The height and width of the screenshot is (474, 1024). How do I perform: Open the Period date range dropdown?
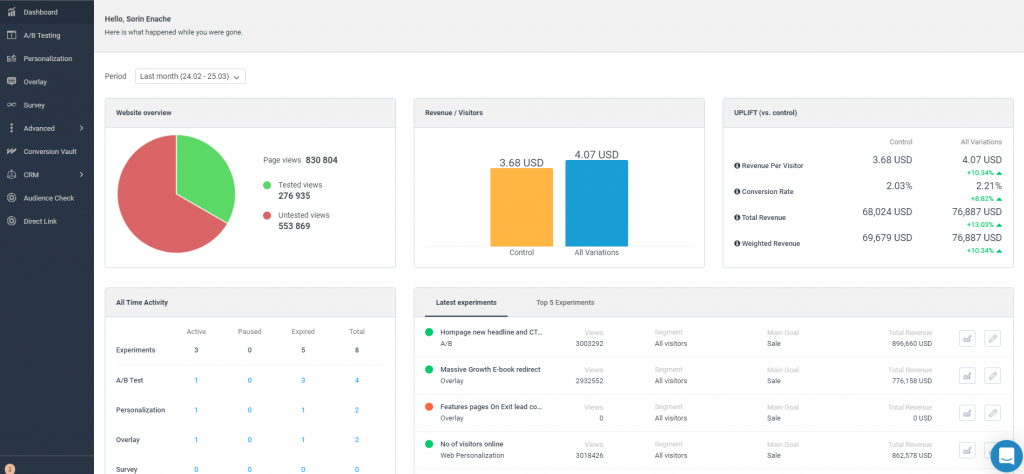coord(190,76)
